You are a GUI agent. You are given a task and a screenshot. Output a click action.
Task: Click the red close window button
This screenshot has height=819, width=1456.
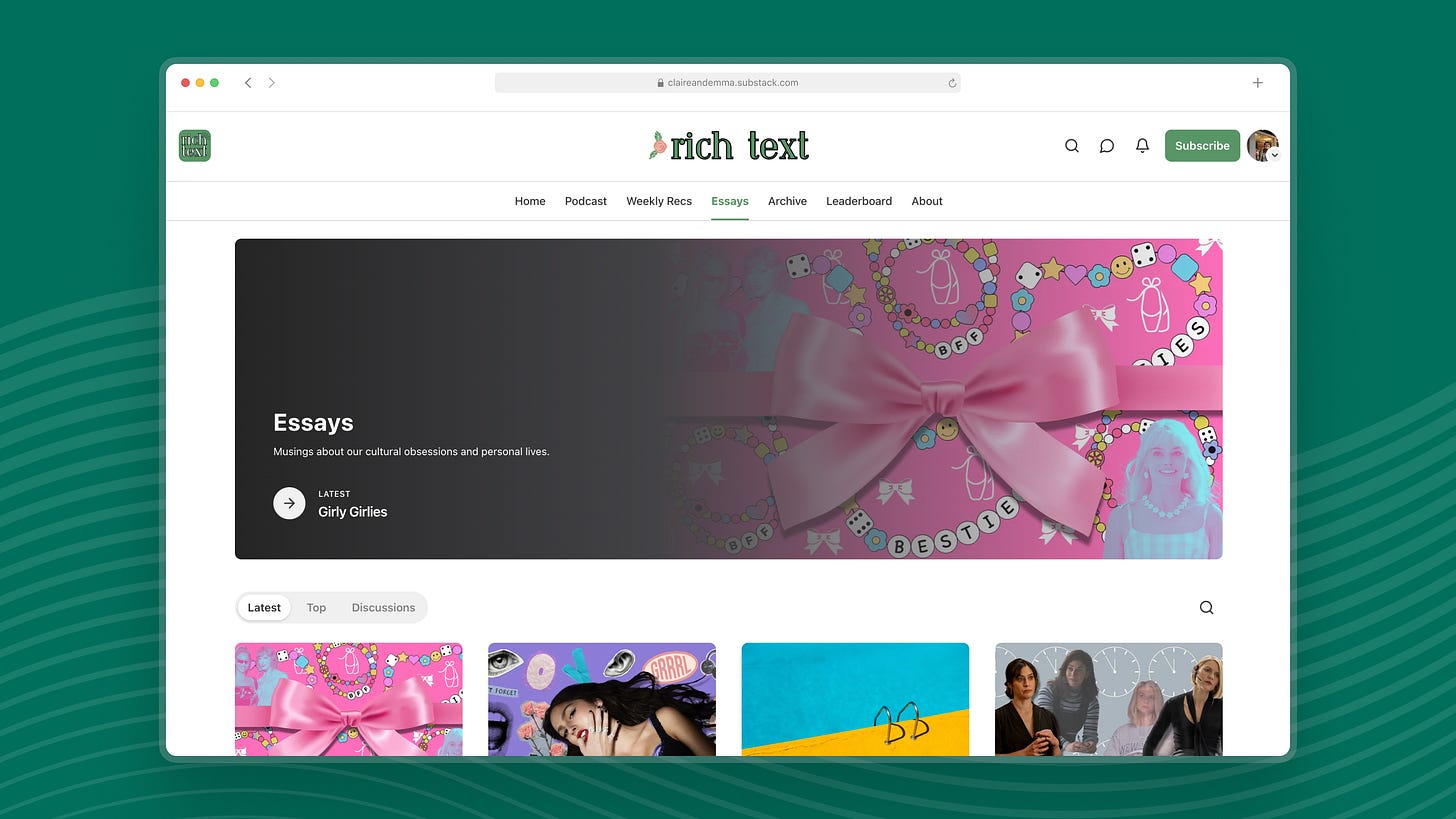[185, 83]
